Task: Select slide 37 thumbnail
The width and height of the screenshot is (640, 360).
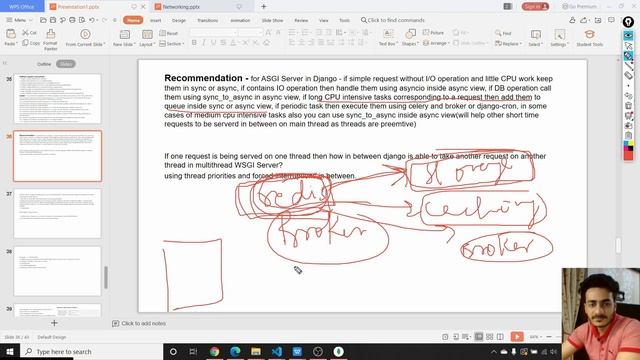Action: [x=57, y=213]
